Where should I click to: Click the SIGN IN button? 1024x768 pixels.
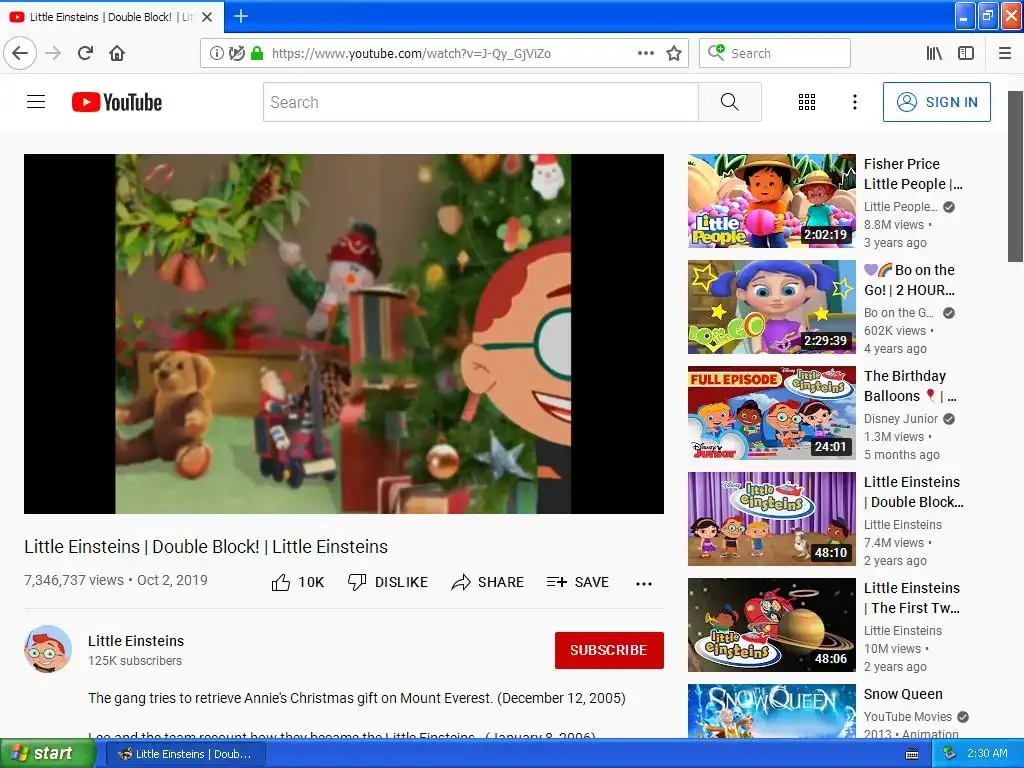click(x=936, y=102)
